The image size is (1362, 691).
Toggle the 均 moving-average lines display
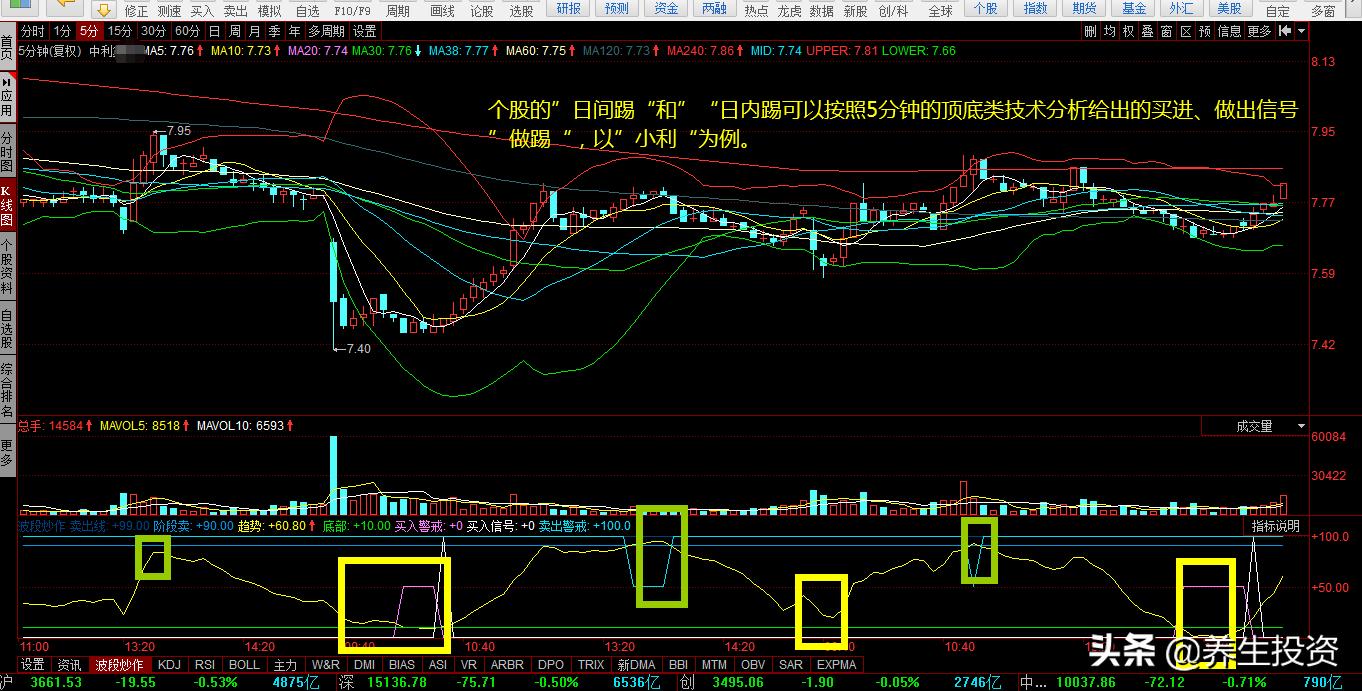point(1112,30)
